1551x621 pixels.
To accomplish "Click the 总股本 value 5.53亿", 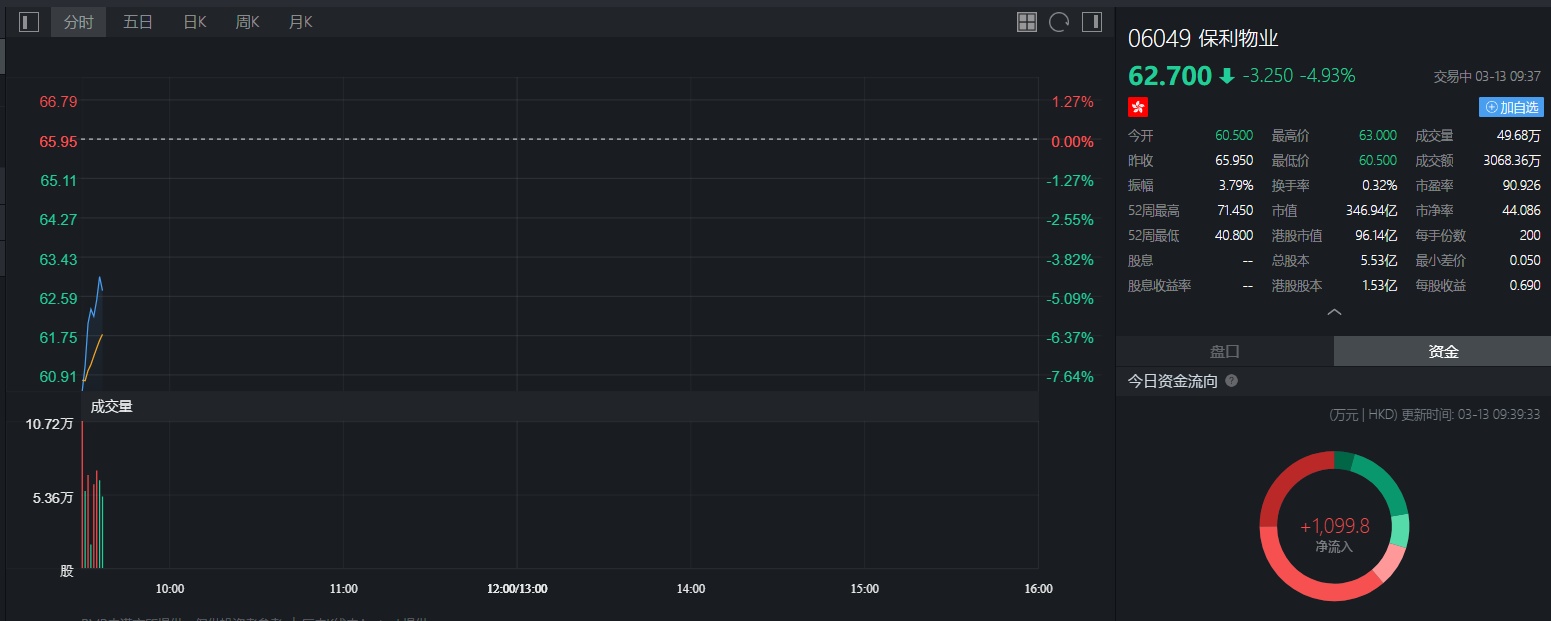I will pos(1379,260).
